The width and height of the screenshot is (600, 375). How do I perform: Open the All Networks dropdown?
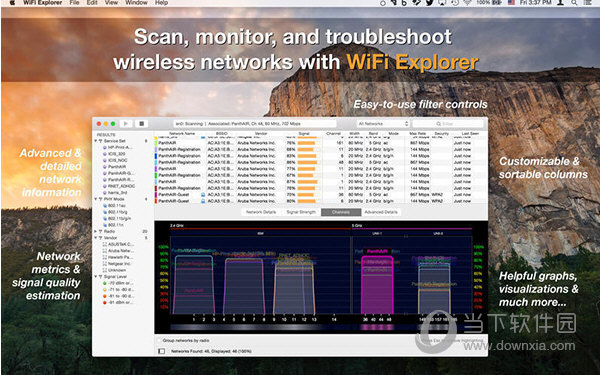click(383, 124)
